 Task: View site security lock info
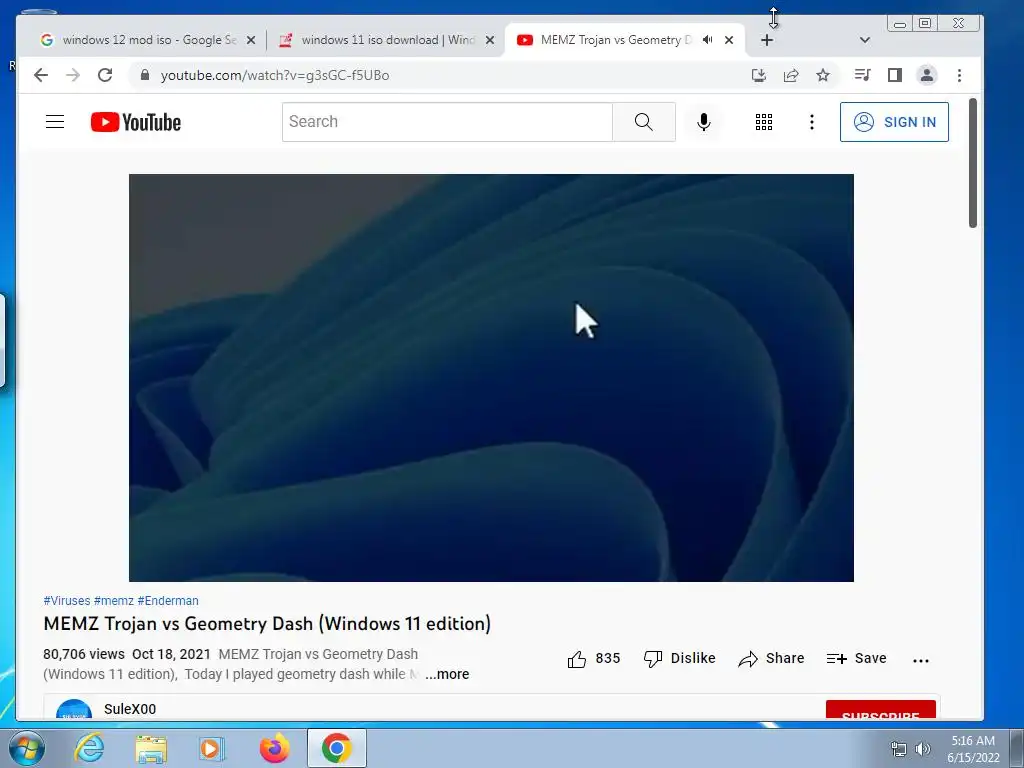coord(145,75)
